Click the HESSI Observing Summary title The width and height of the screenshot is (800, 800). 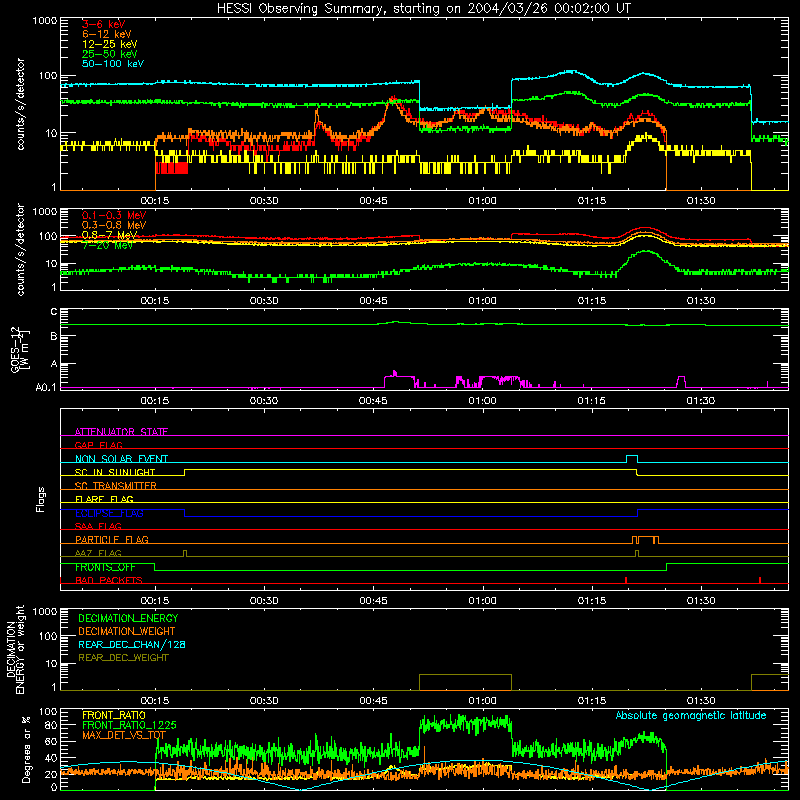click(423, 8)
